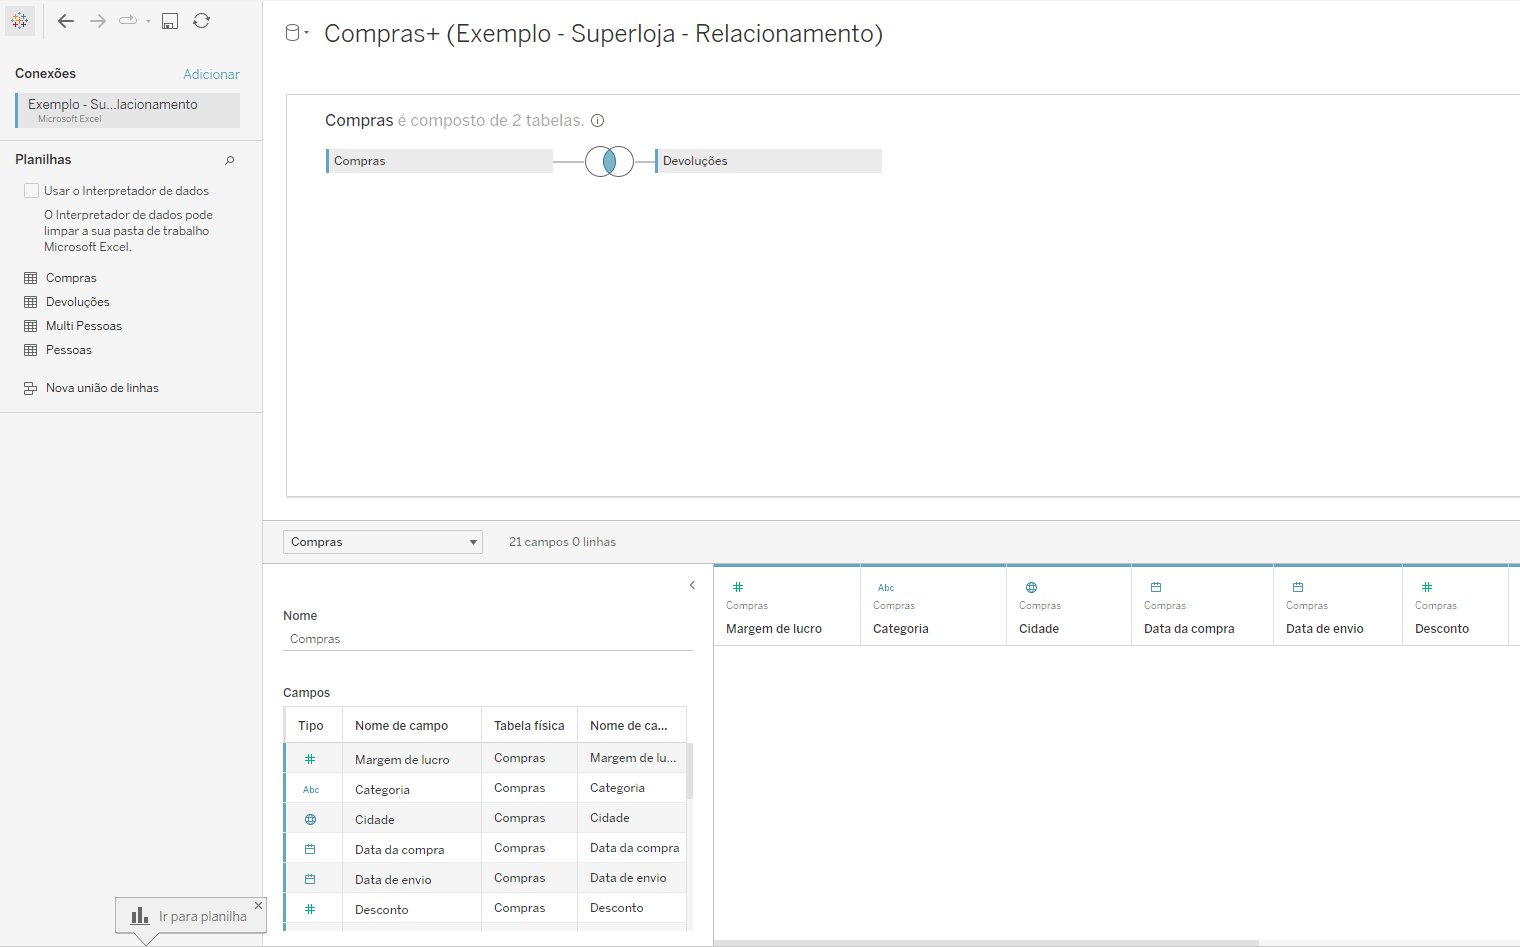Open the join Venn diagram icon

coord(609,161)
